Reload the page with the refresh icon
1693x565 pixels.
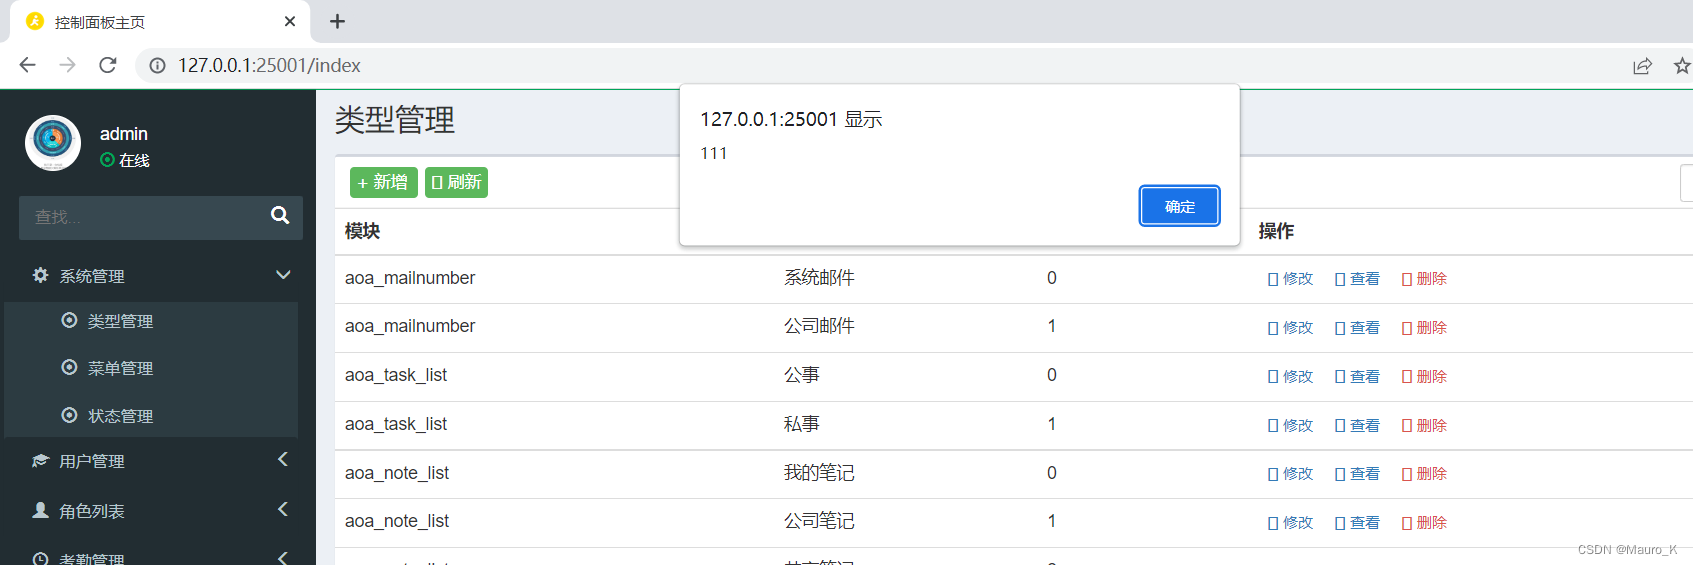click(x=108, y=65)
